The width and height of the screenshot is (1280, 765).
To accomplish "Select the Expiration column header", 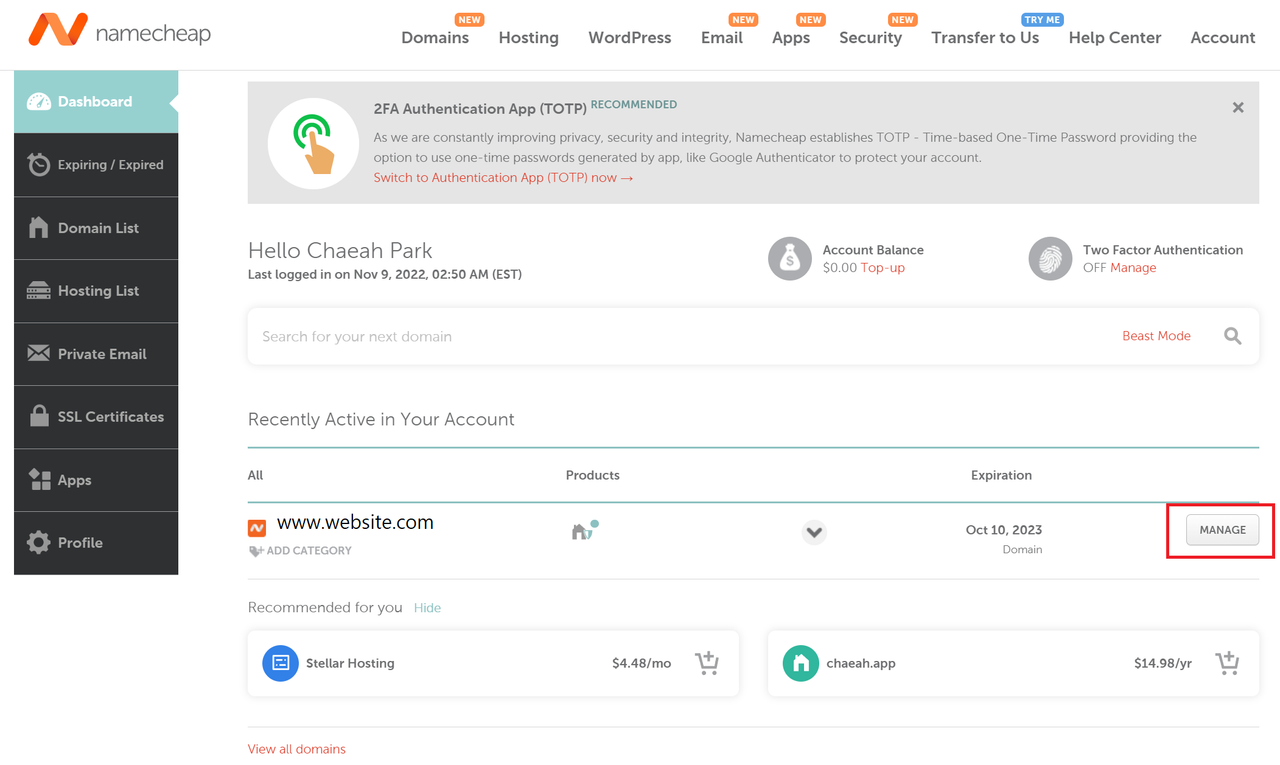I will [x=1001, y=475].
